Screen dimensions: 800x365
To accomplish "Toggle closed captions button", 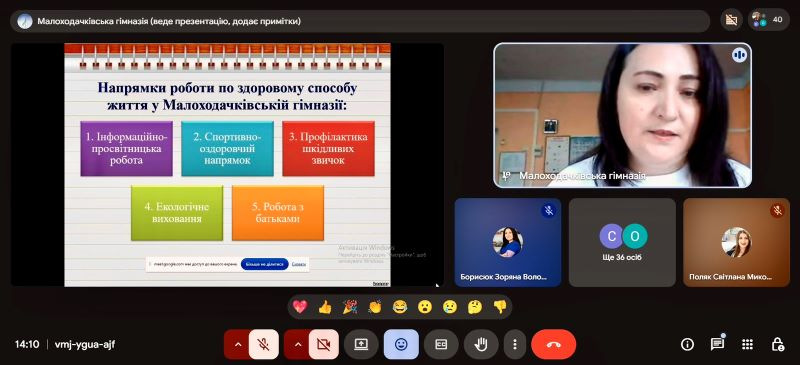I will (441, 344).
